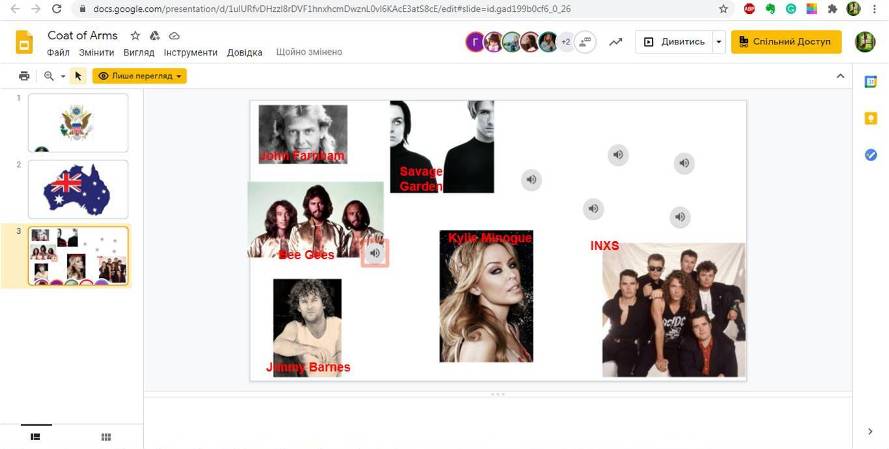Click the browser address bar URL
889x449 pixels.
332,9
